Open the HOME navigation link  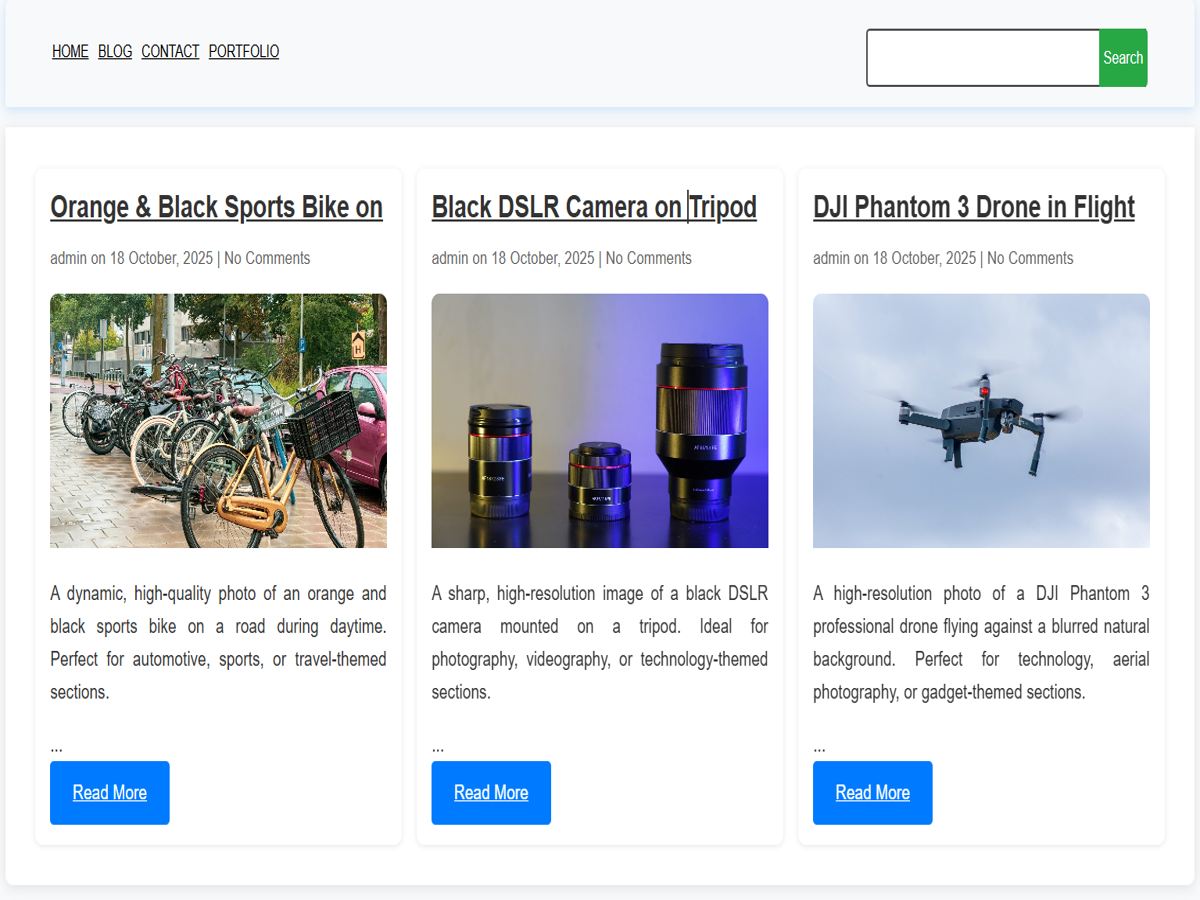70,51
